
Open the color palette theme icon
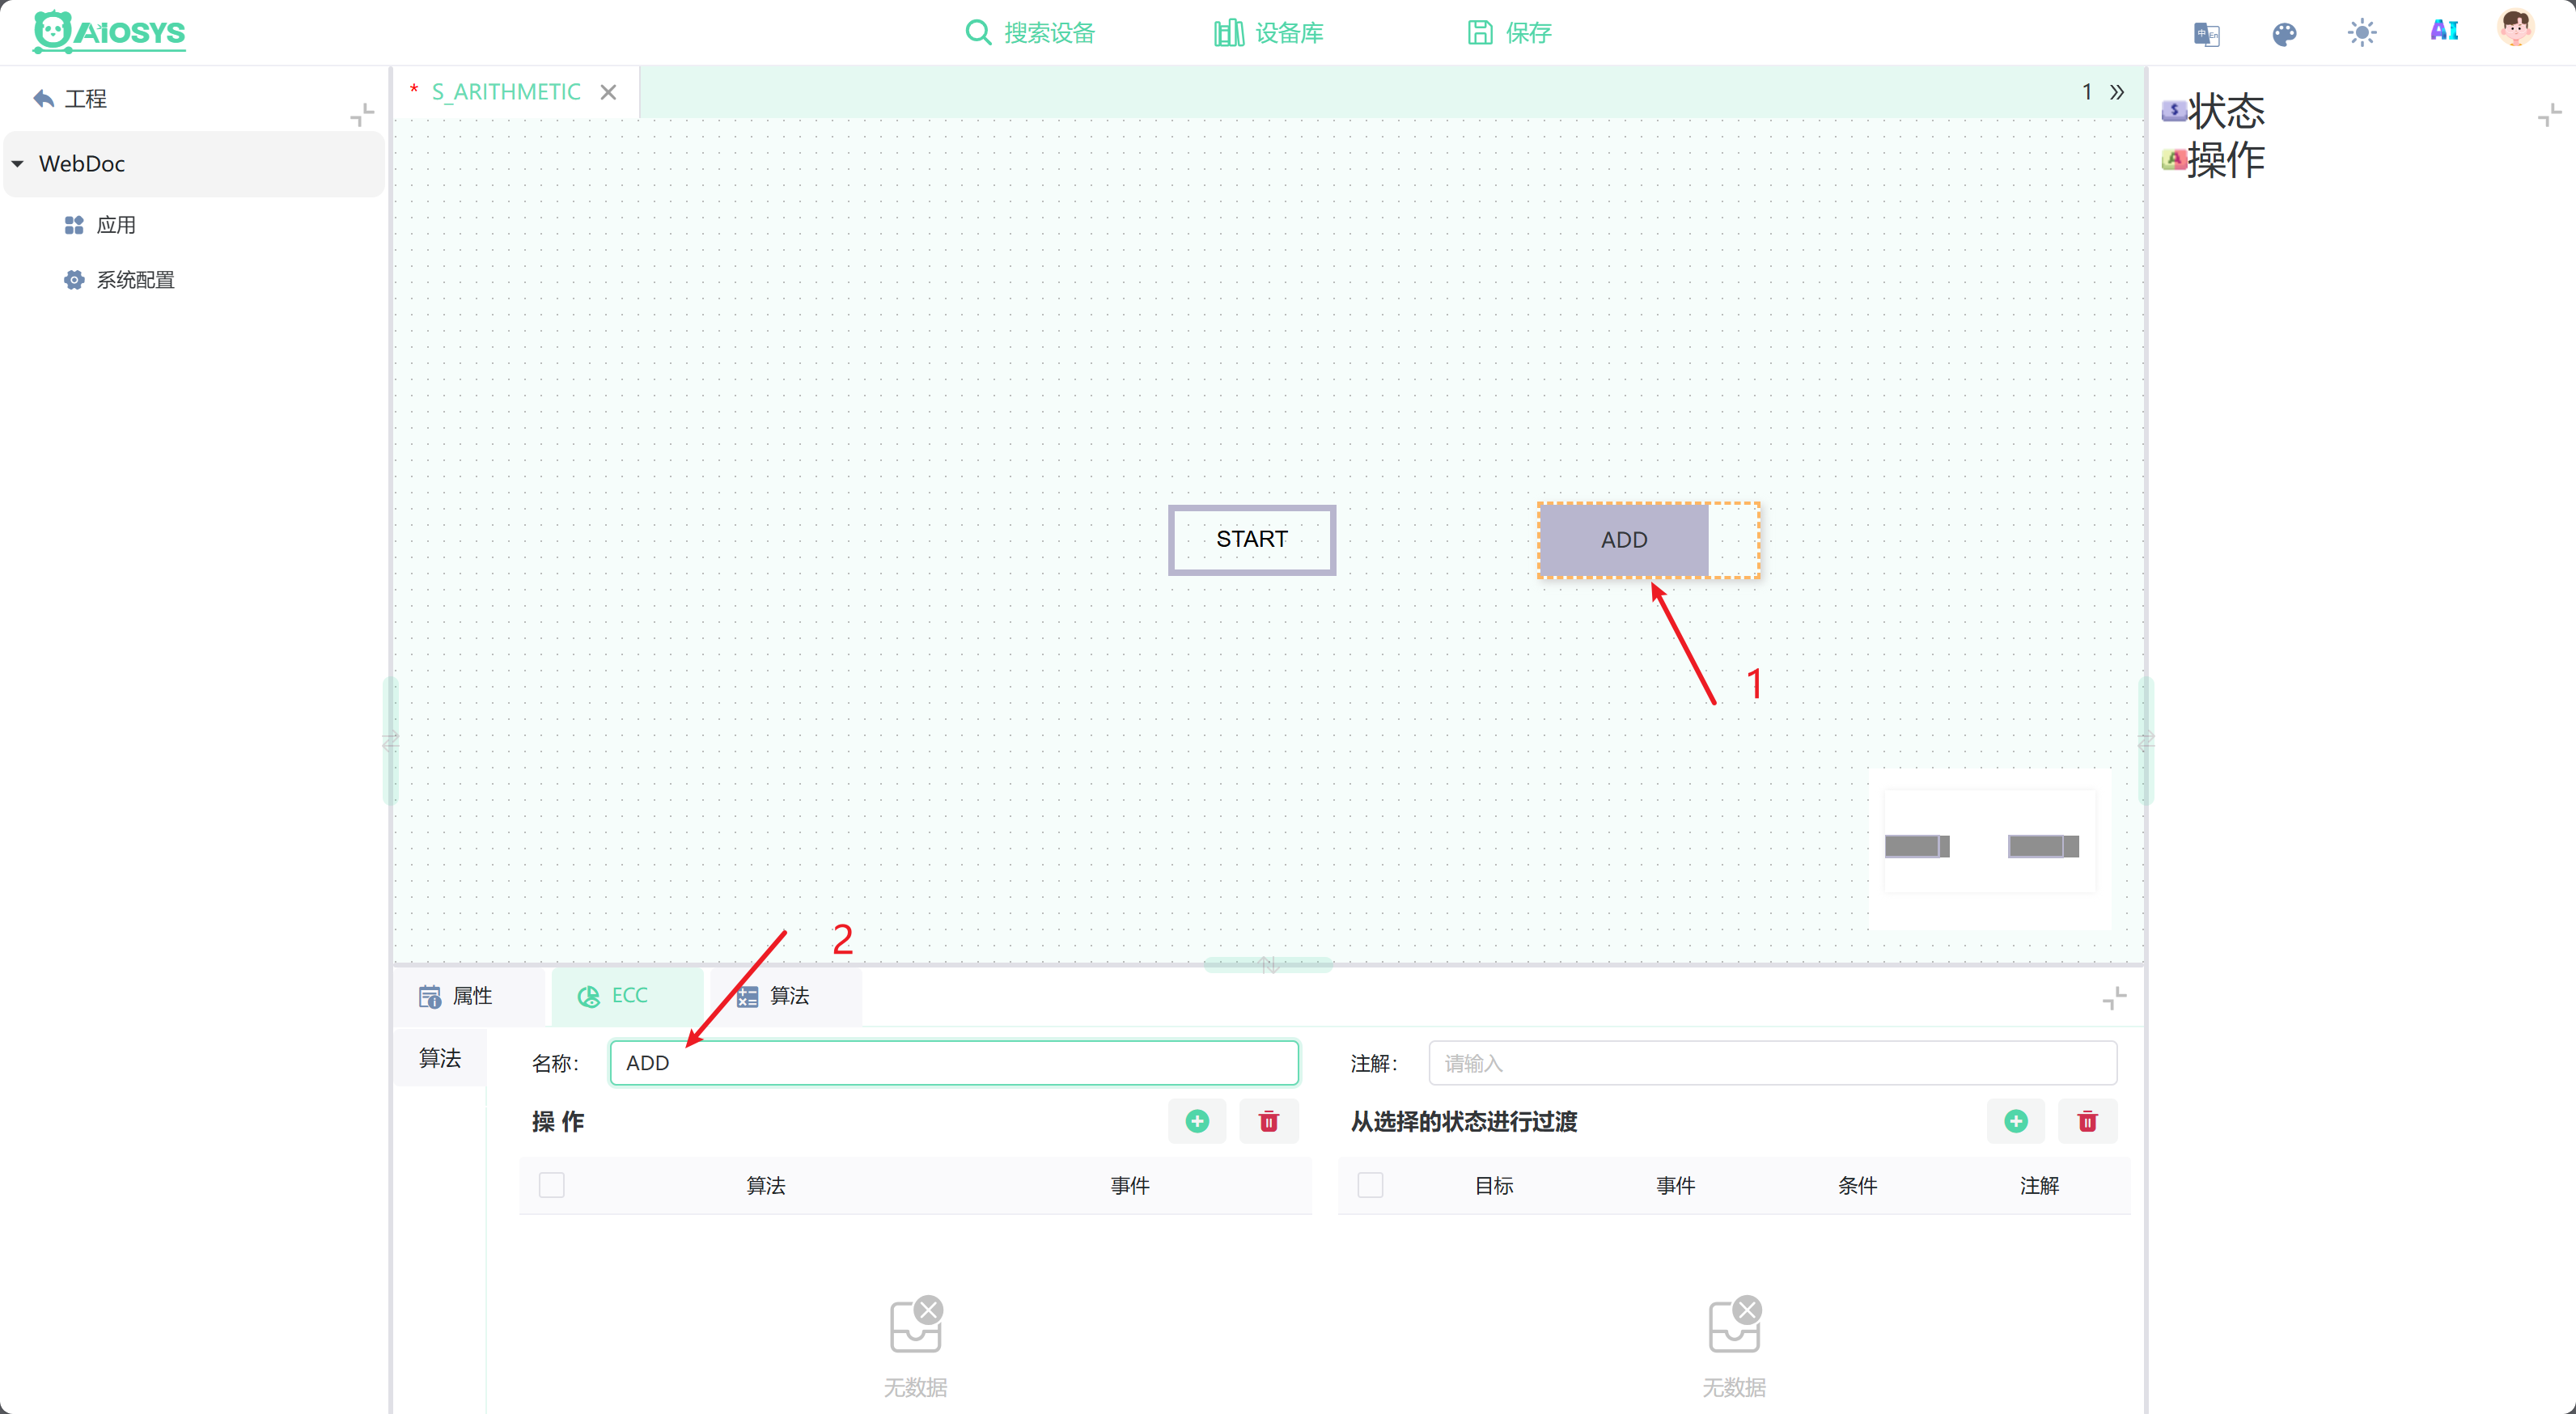[x=2284, y=34]
